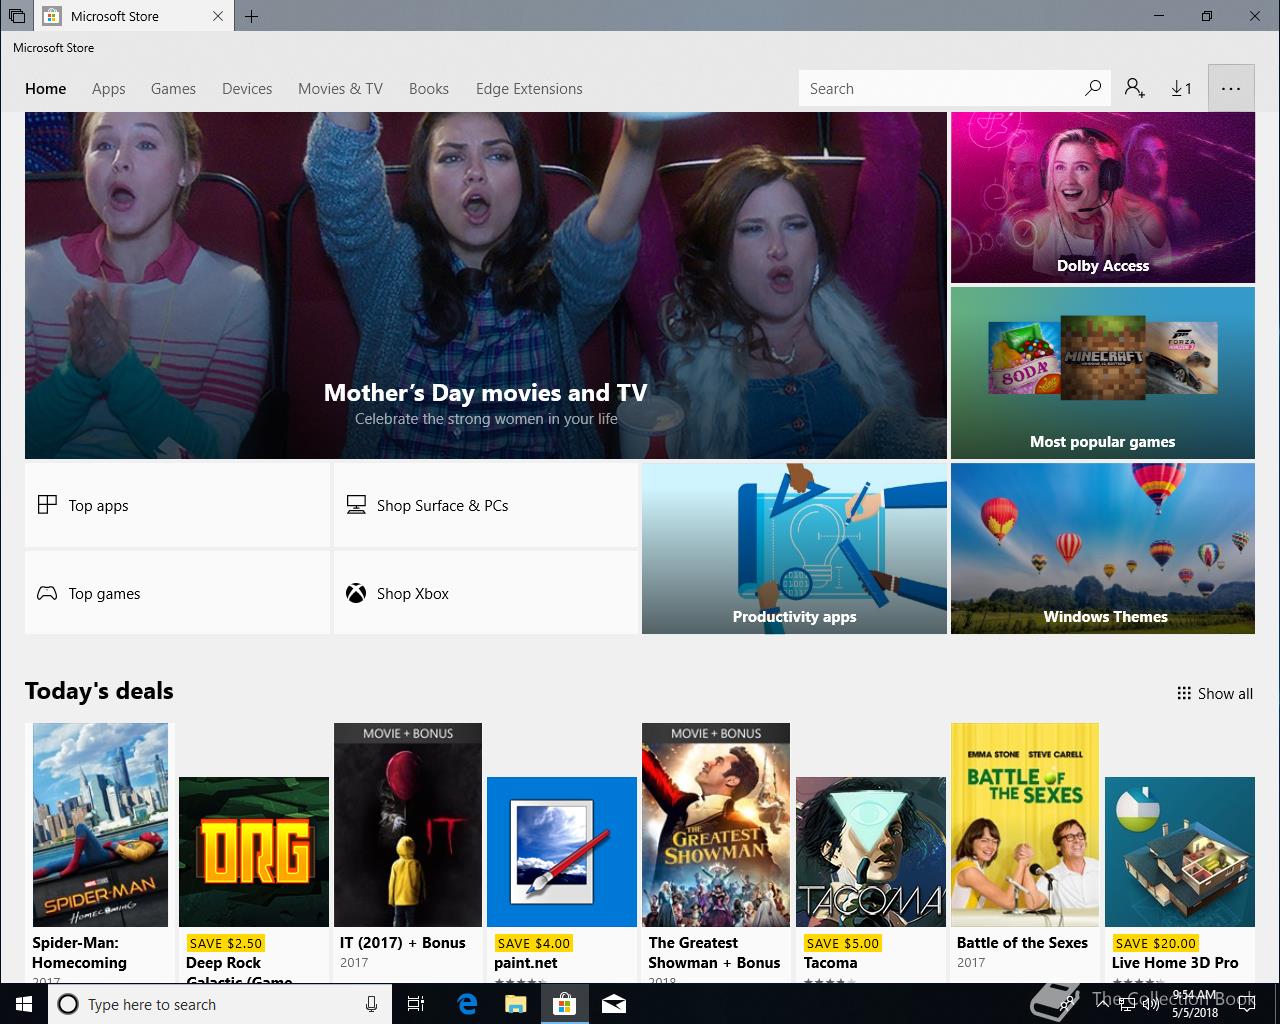The height and width of the screenshot is (1024, 1280).
Task: Click the Cortana microphone icon
Action: click(371, 1004)
